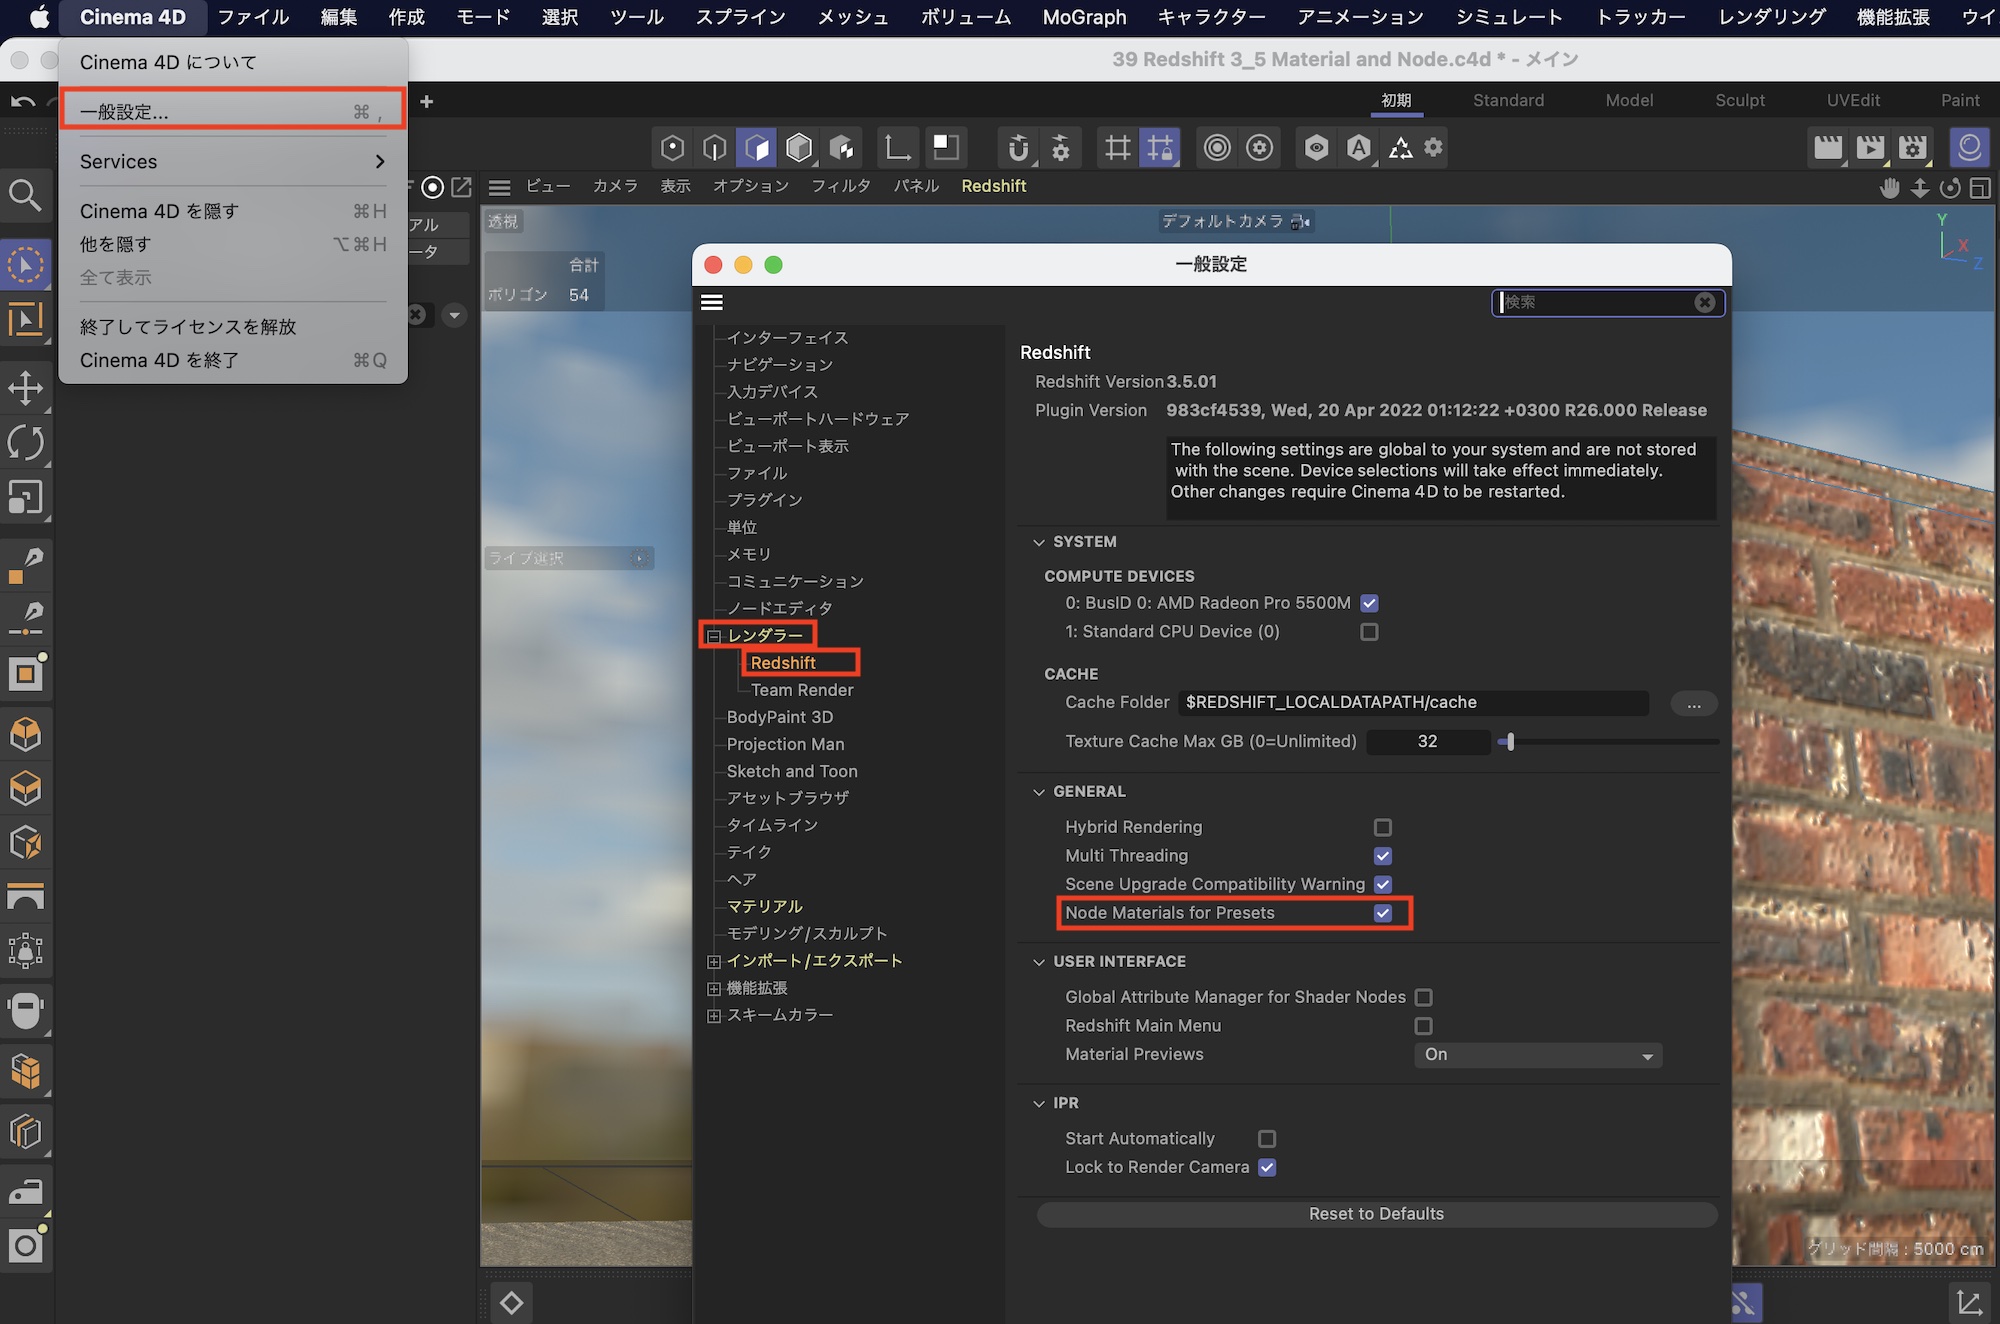Open the preferences hamburger menu icon
The height and width of the screenshot is (1324, 2000).
pyautogui.click(x=712, y=302)
